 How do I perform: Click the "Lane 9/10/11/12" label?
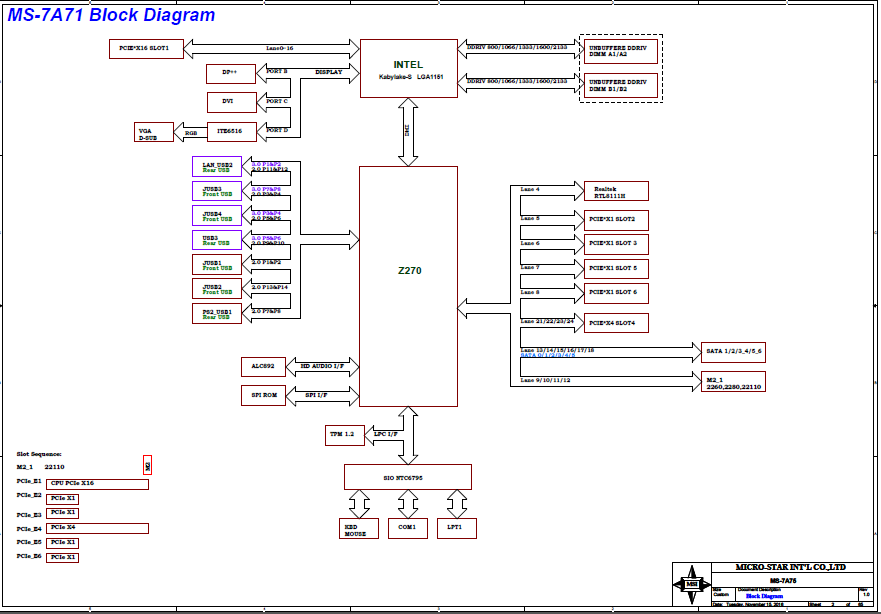[546, 380]
